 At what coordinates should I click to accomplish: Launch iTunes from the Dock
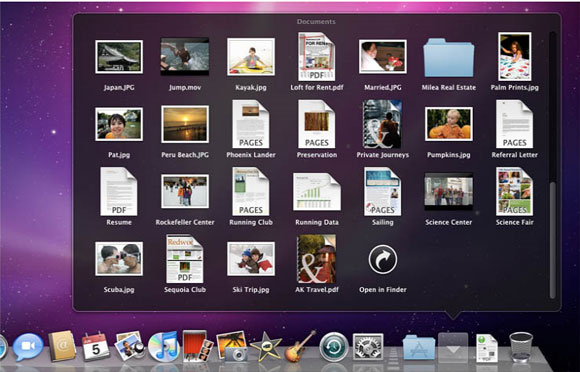163,346
